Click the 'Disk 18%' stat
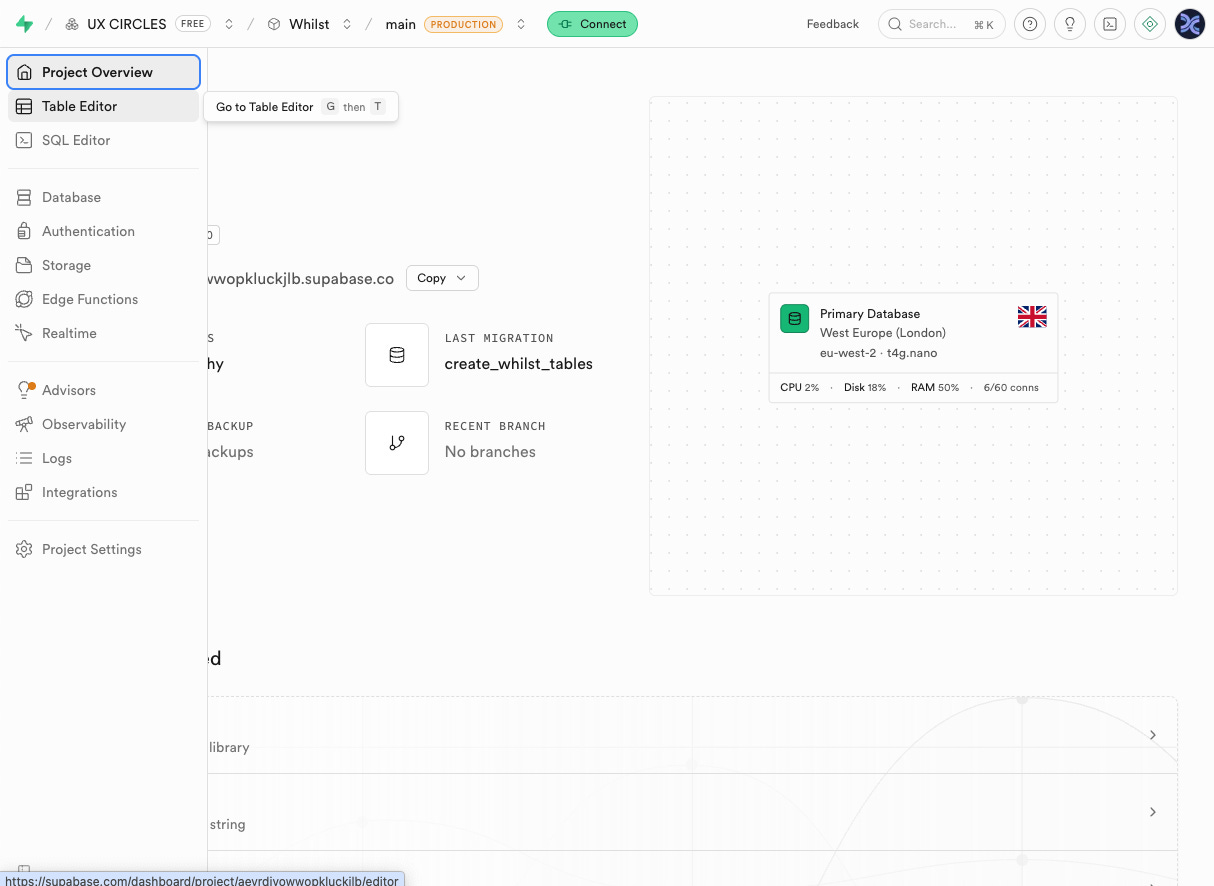 (x=865, y=387)
